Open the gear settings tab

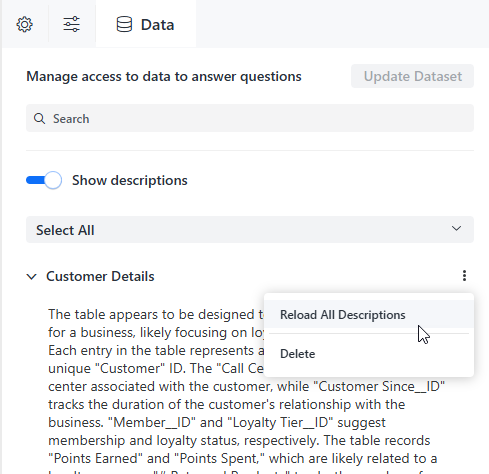[x=25, y=24]
